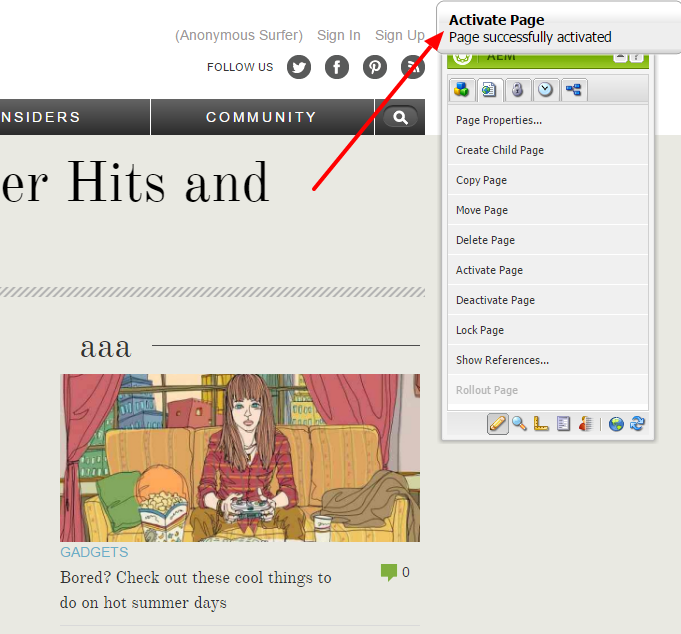681x634 pixels.
Task: Choose Create Child Page
Action: 500,150
